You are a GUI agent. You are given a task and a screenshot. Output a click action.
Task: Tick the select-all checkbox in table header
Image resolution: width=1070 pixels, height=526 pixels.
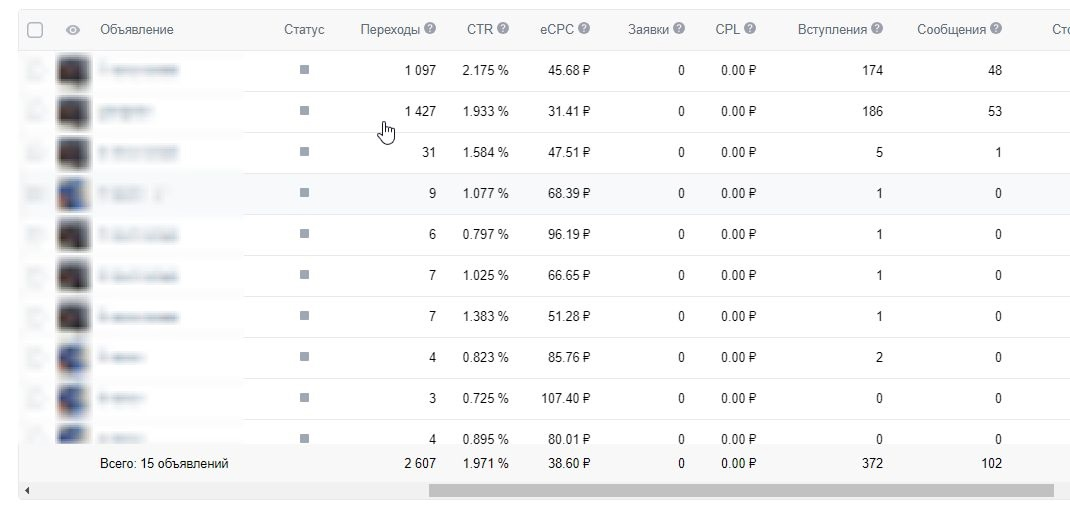tap(35, 30)
